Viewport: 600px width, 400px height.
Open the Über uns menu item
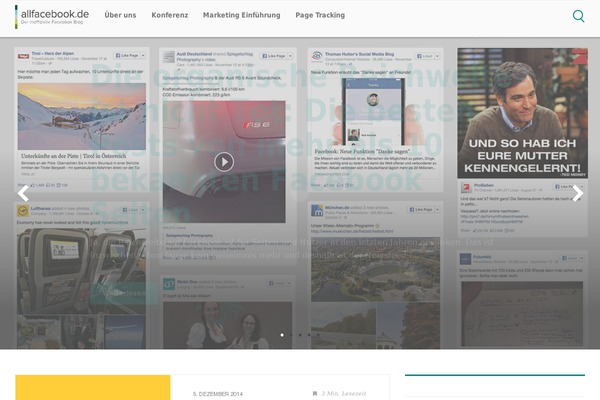(120, 15)
